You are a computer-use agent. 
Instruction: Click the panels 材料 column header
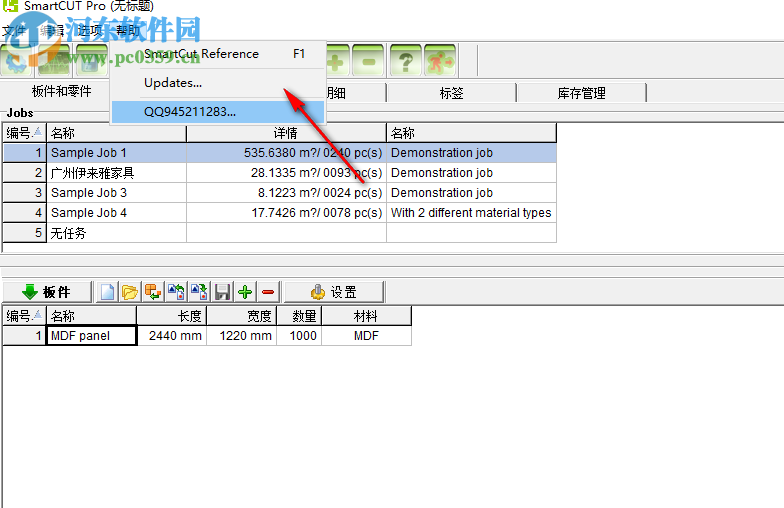pos(366,316)
